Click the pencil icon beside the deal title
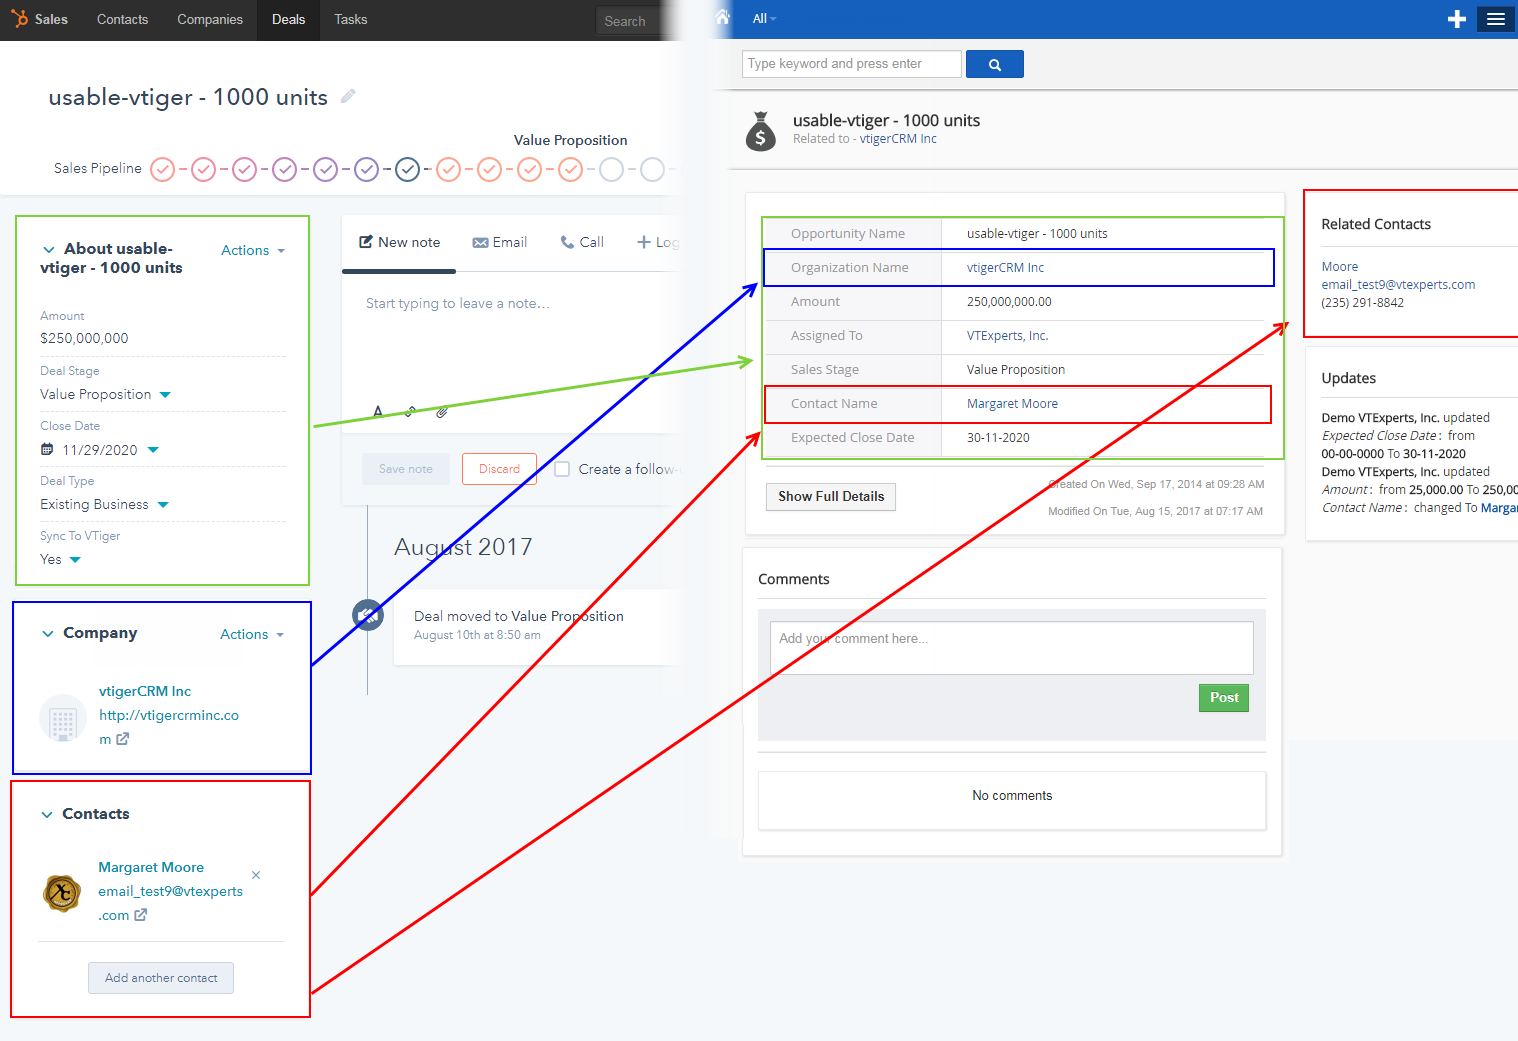1518x1041 pixels. coord(348,96)
